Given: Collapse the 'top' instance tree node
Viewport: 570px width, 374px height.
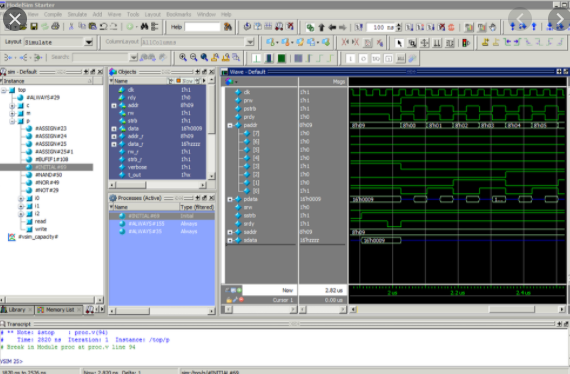Looking at the screenshot, I should tap(4, 90).
